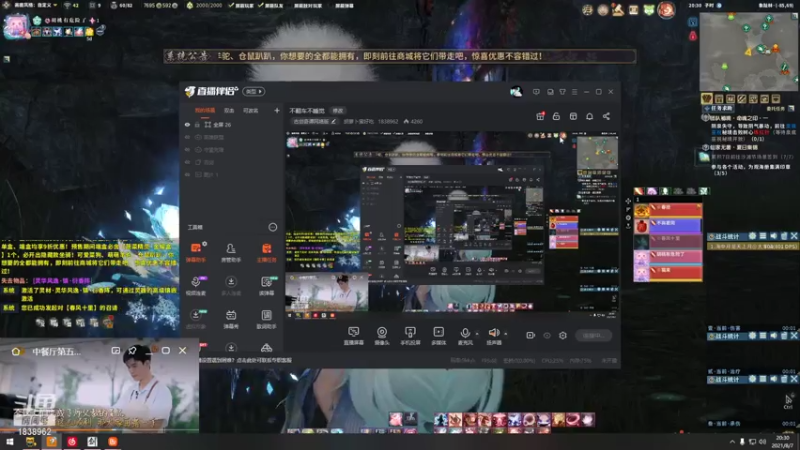Add the 多媒体 media source

pos(438,336)
